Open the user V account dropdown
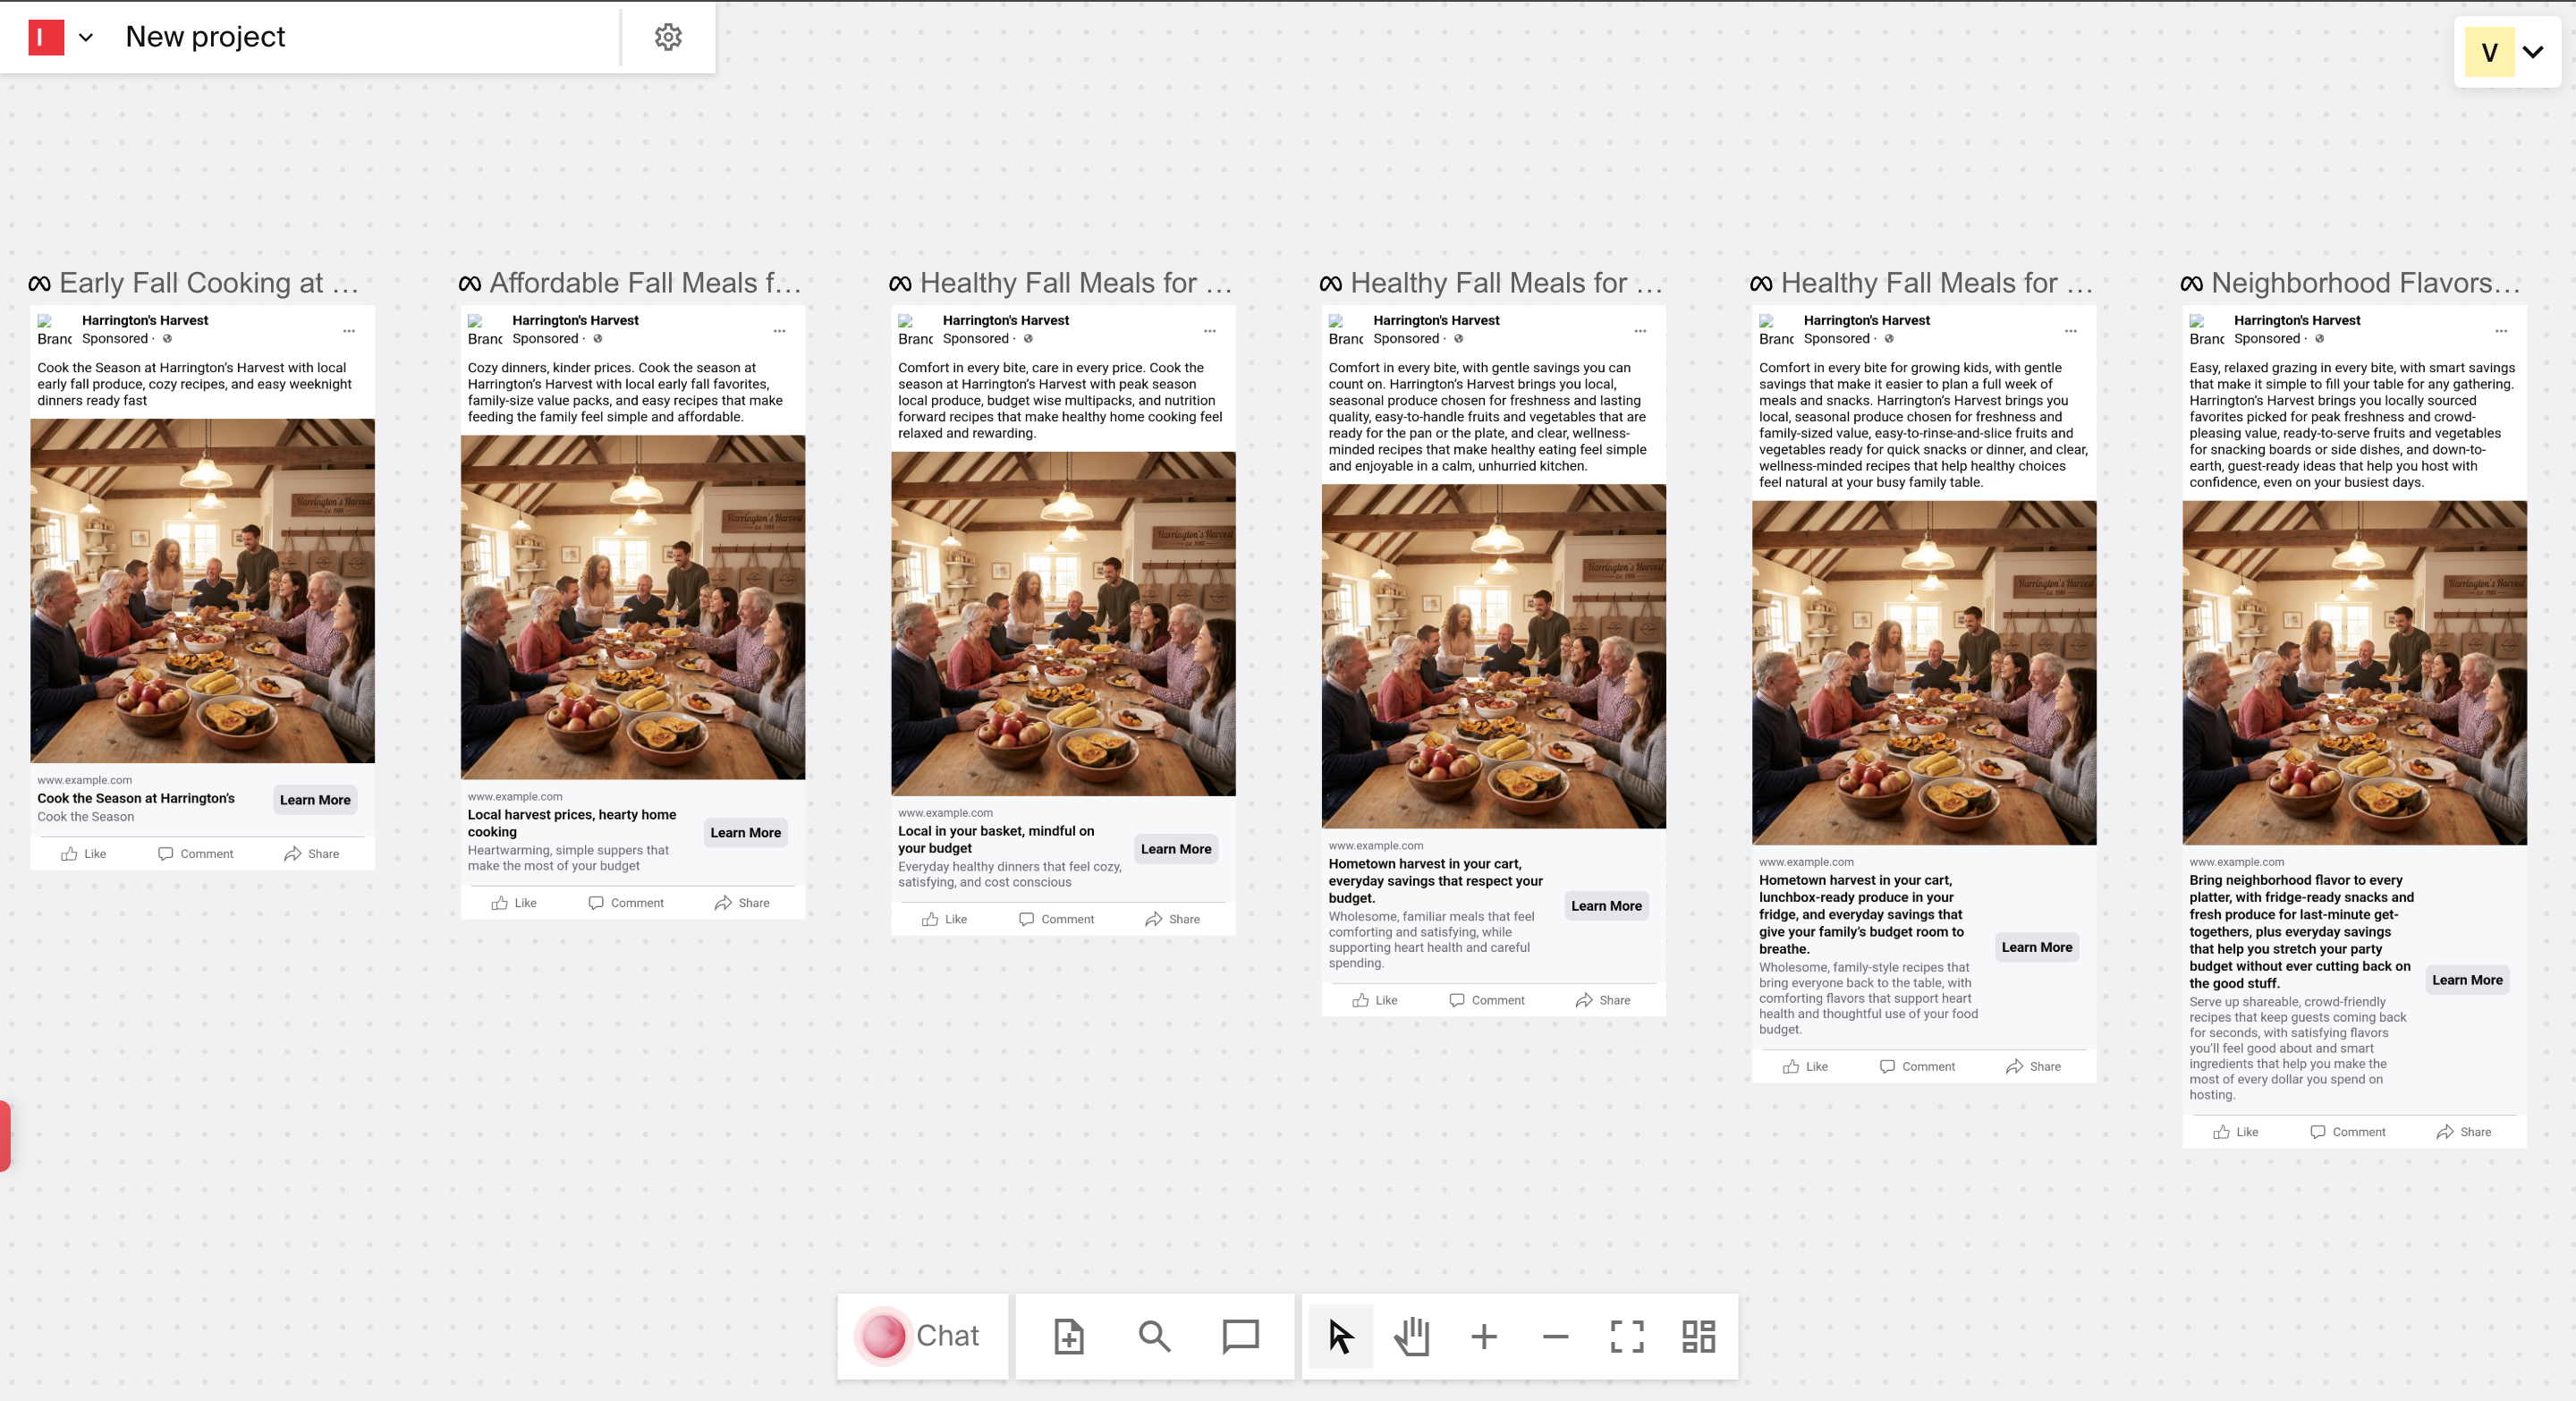2576x1401 pixels. [x=2508, y=52]
